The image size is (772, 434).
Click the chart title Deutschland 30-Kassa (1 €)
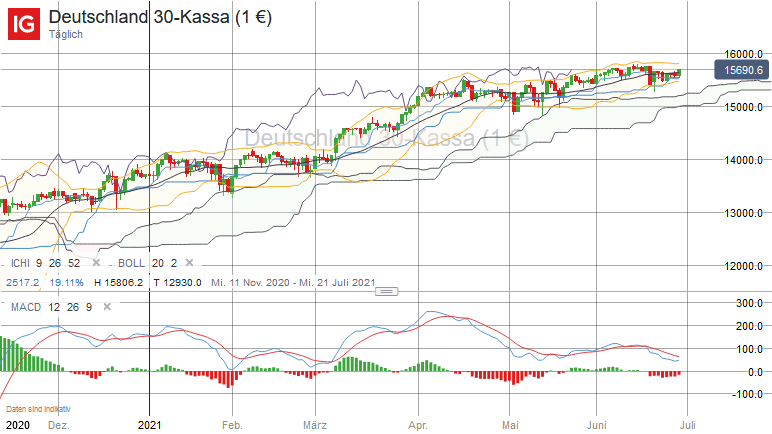(x=160, y=17)
